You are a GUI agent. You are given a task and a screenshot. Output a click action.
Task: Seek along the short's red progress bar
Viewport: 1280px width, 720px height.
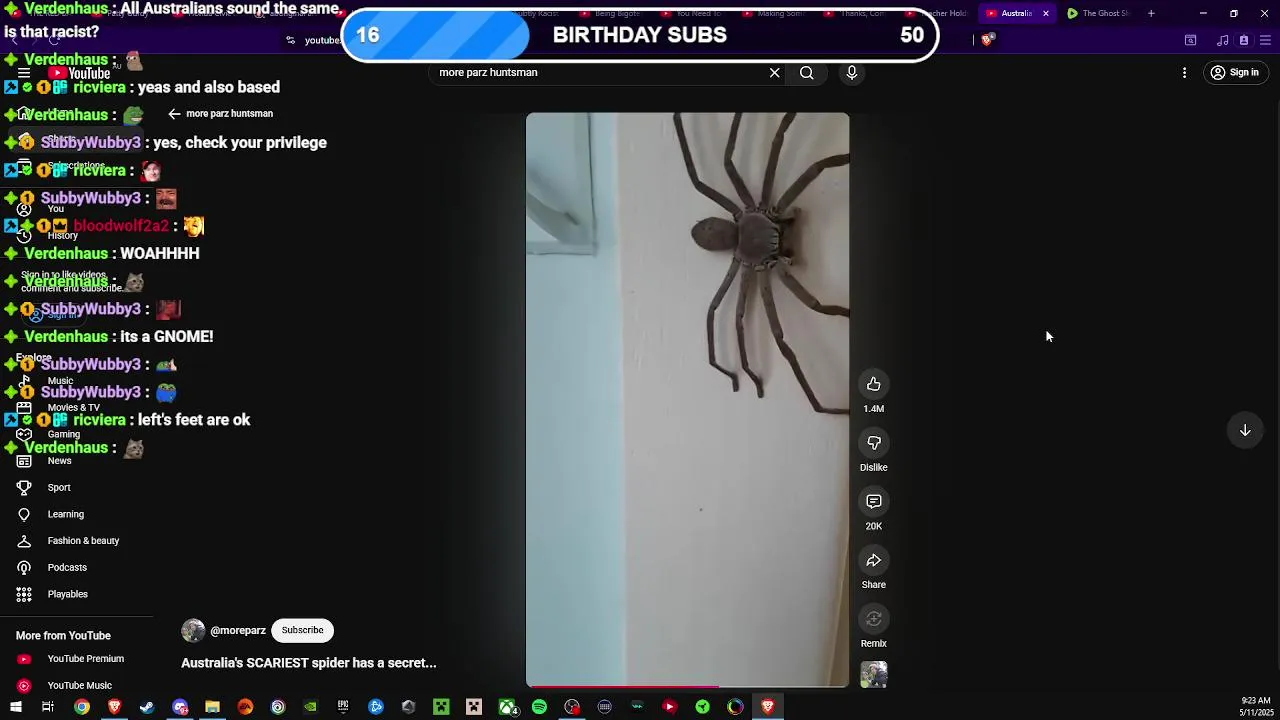click(x=688, y=686)
